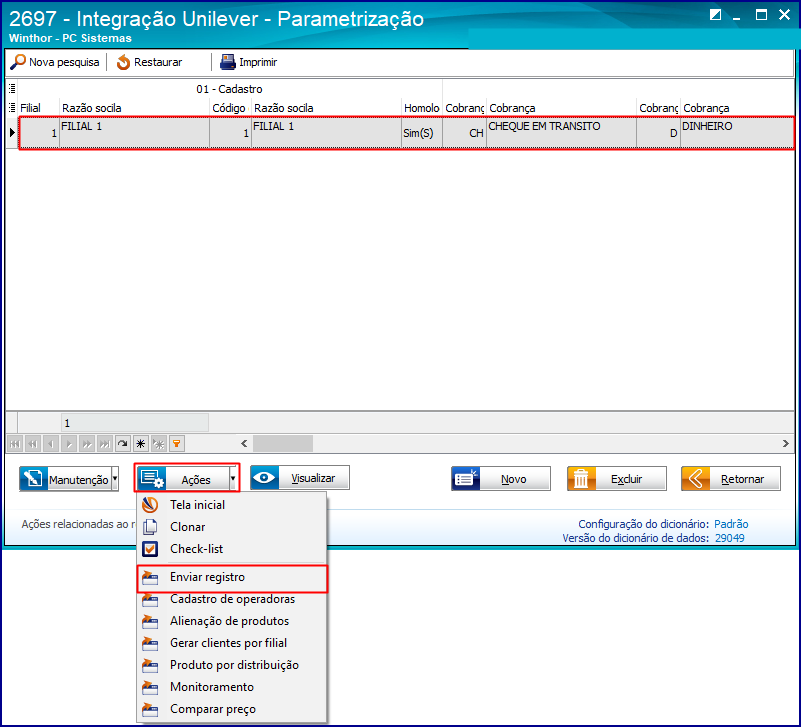801x727 pixels.
Task: Click the horizontal scrollbar thumb
Action: click(x=283, y=443)
